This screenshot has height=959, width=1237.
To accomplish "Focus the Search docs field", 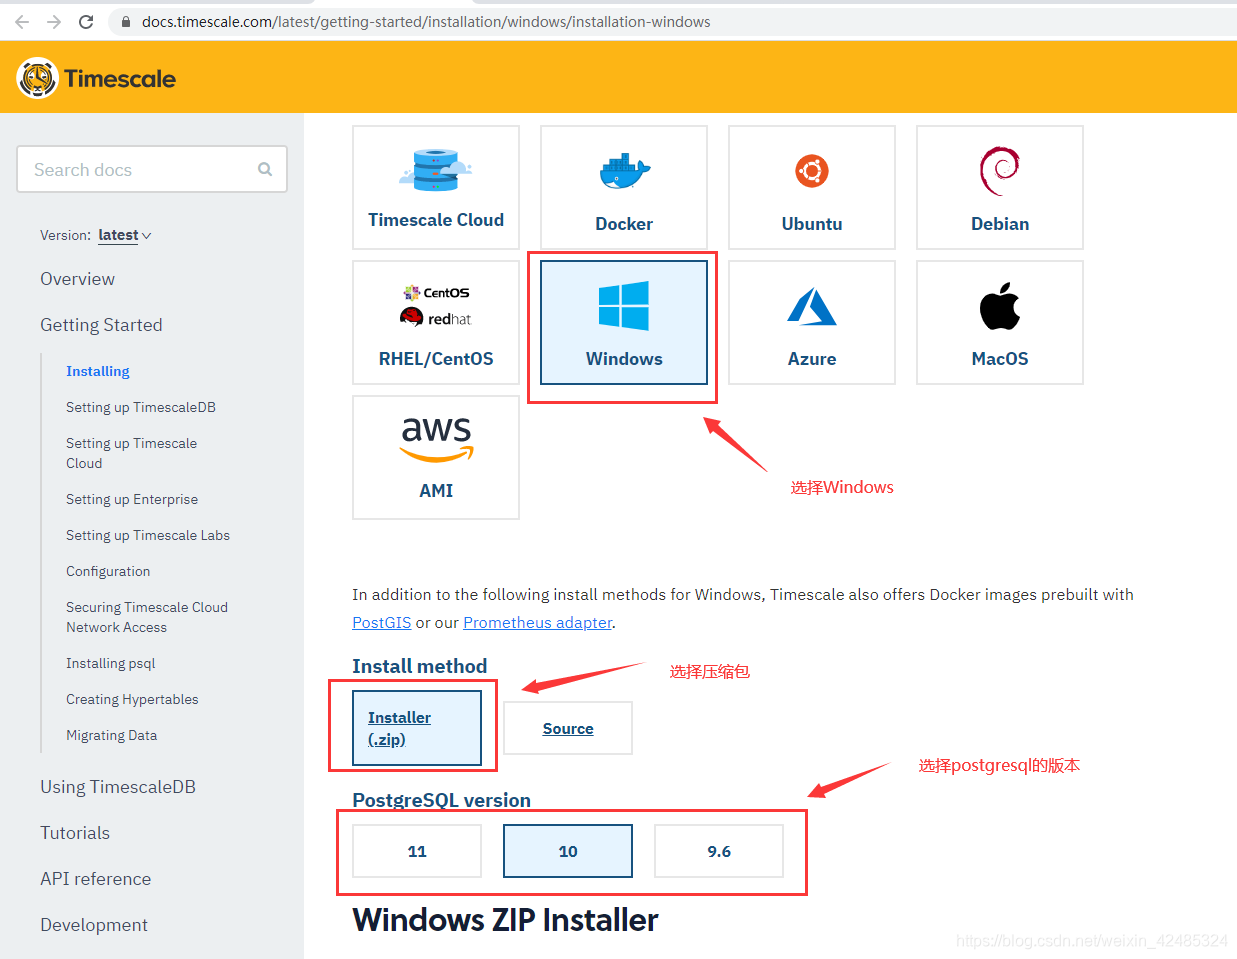I will 152,169.
